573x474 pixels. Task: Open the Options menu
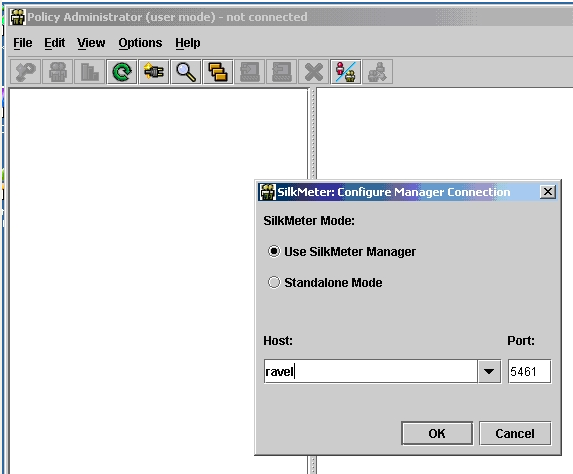[140, 43]
